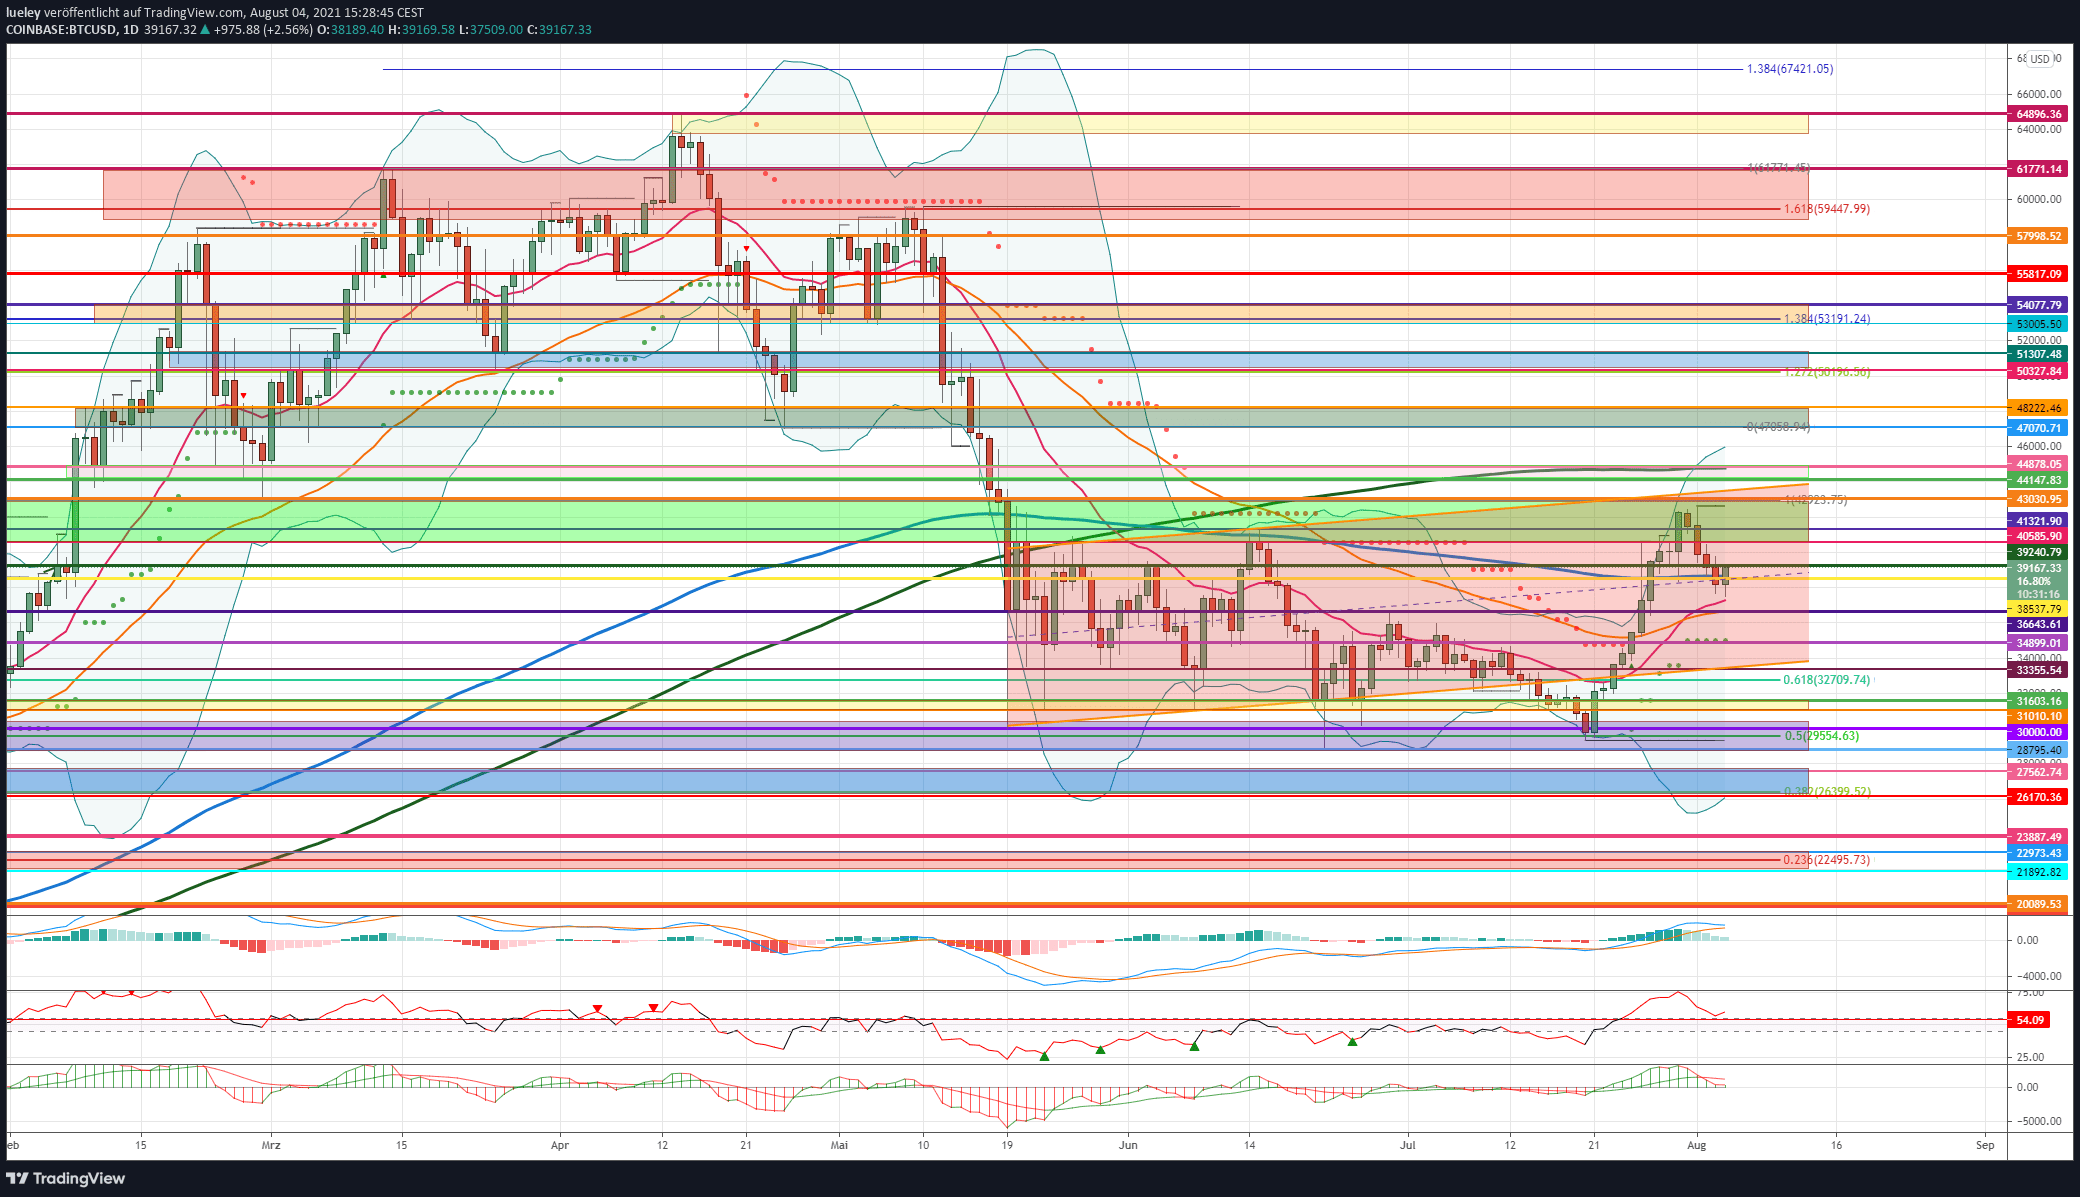Viewport: 2080px width, 1197px height.
Task: Select the 54077.79 price label
Action: coord(2038,305)
